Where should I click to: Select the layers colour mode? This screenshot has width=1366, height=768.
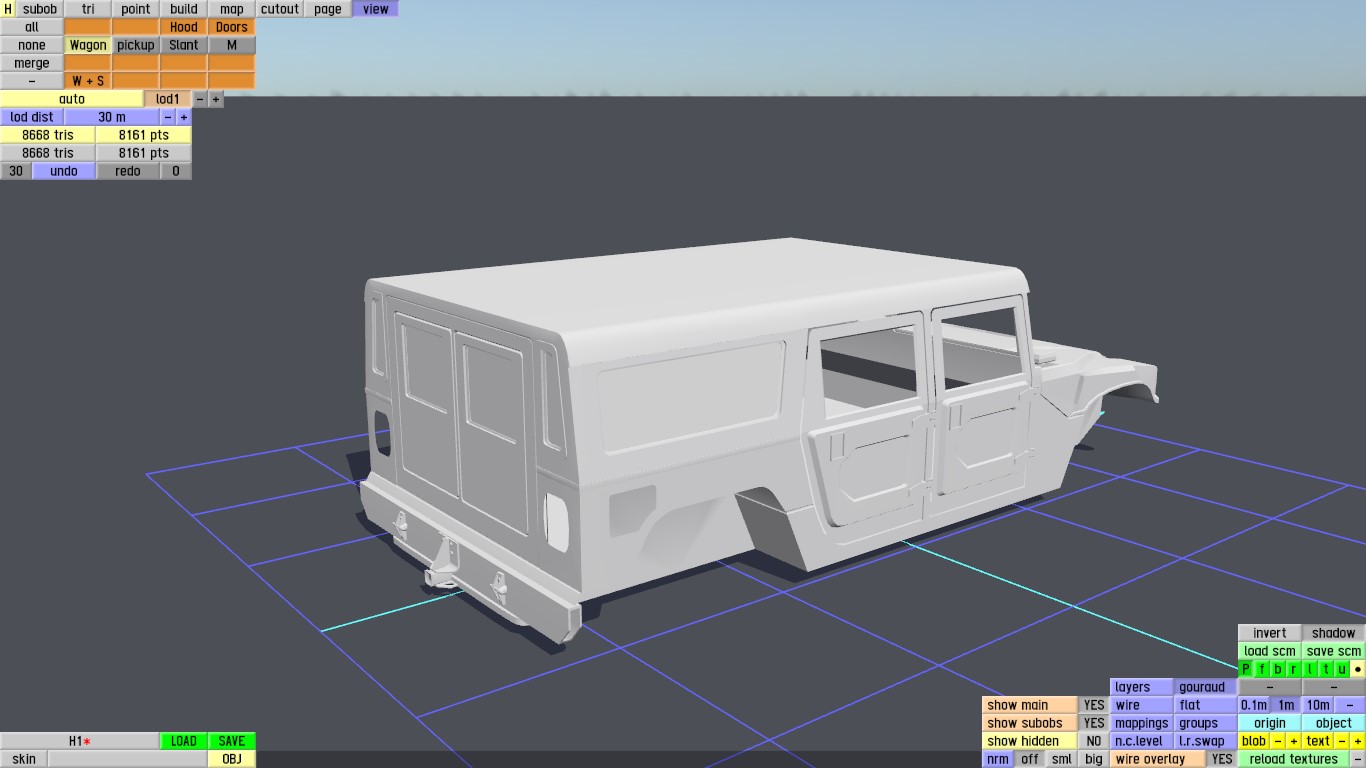1142,687
